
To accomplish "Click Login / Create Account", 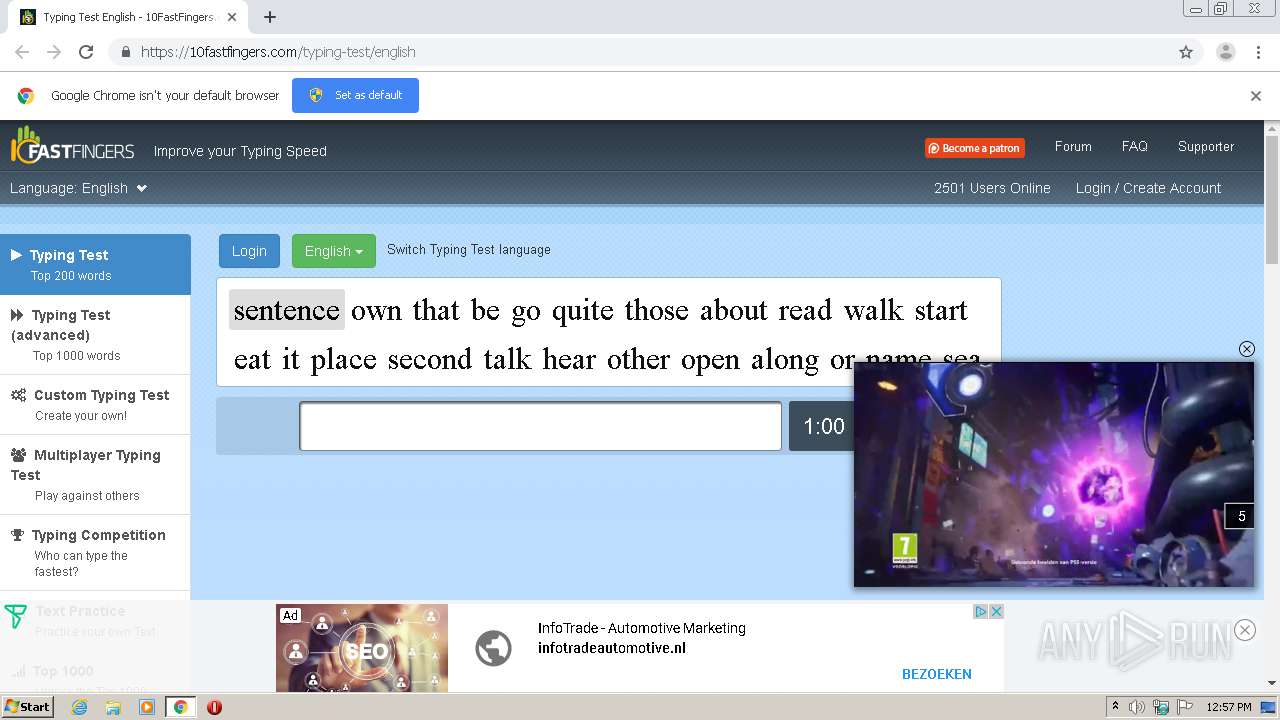I will click(x=1148, y=188).
